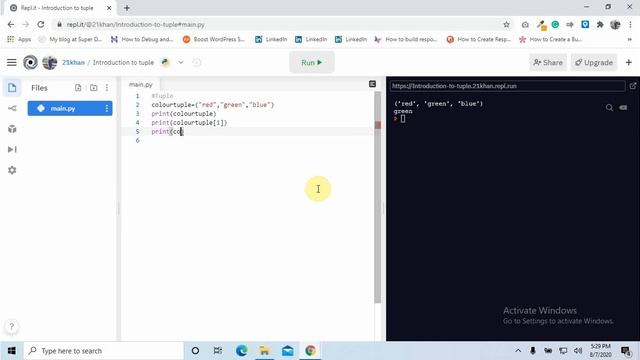Viewport: 640px width, 360px height.
Task: Search the console with magnifier icon
Action: click(609, 108)
